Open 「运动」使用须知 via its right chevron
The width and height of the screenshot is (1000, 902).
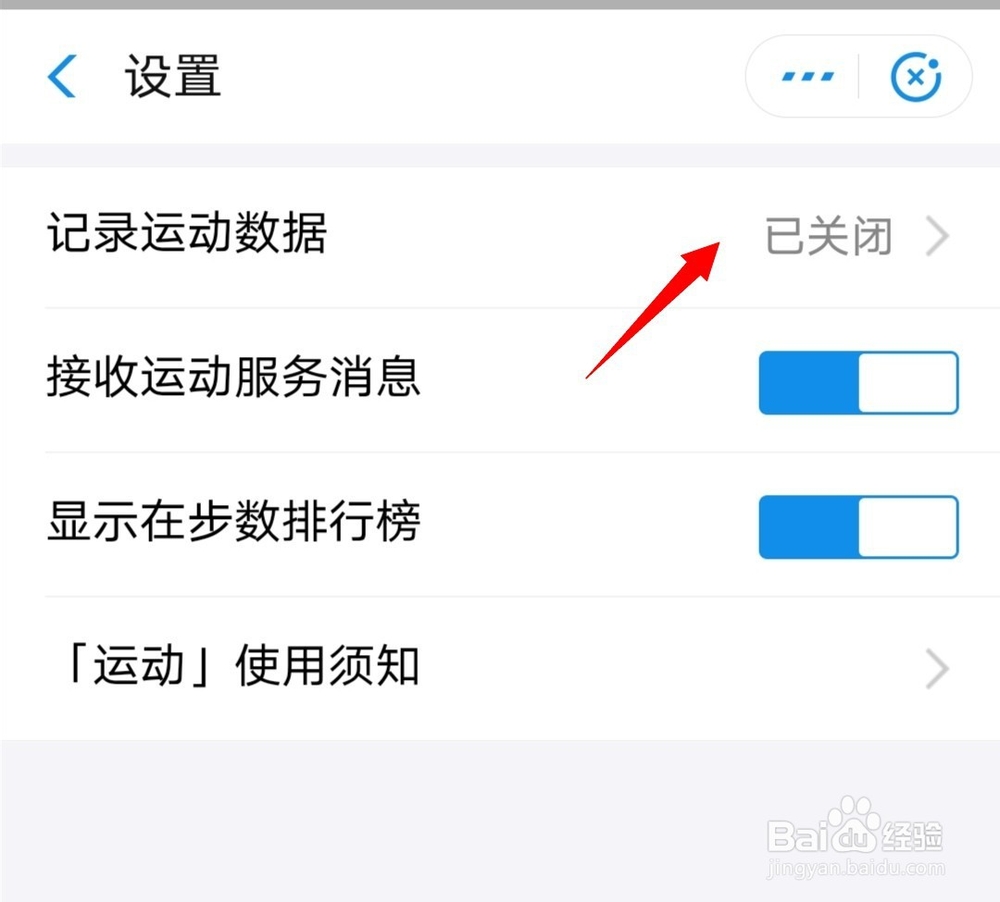(937, 669)
